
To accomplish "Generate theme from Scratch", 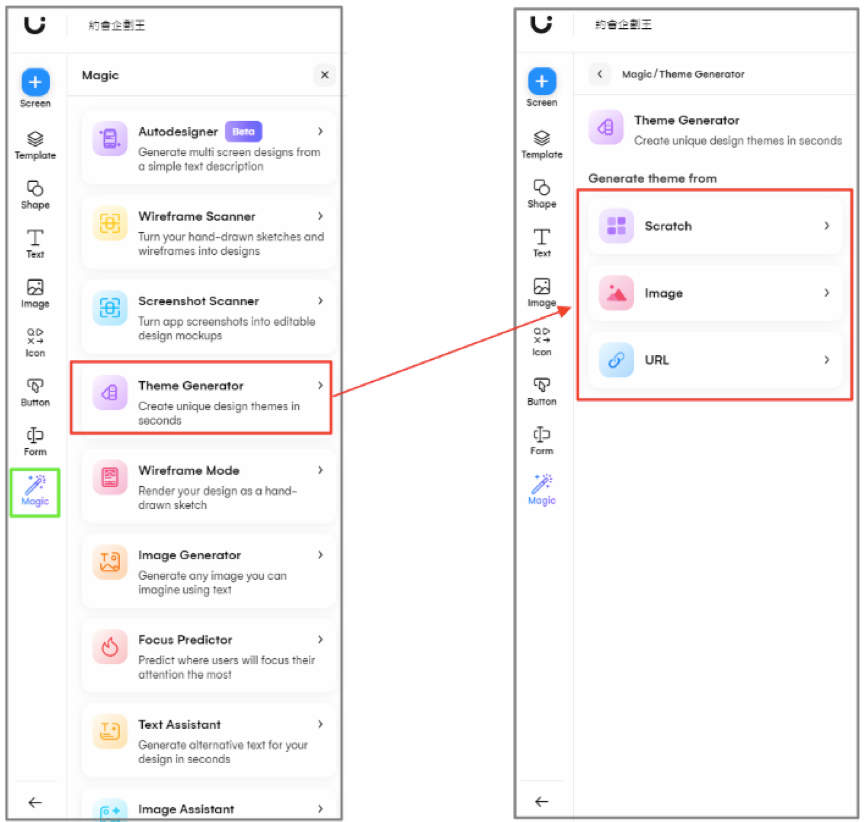I will click(x=715, y=226).
